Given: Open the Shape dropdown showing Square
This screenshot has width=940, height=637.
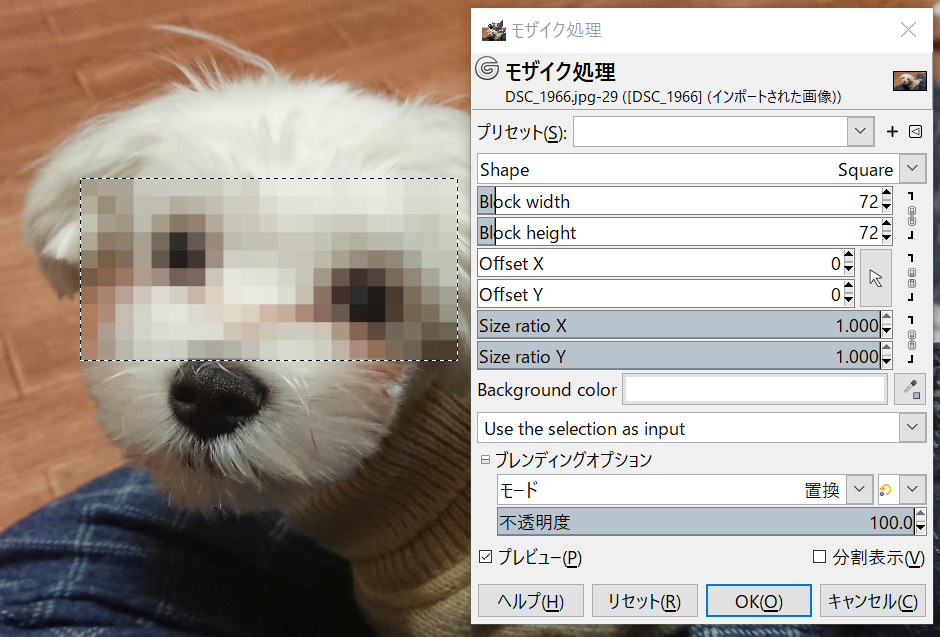Looking at the screenshot, I should coord(912,169).
